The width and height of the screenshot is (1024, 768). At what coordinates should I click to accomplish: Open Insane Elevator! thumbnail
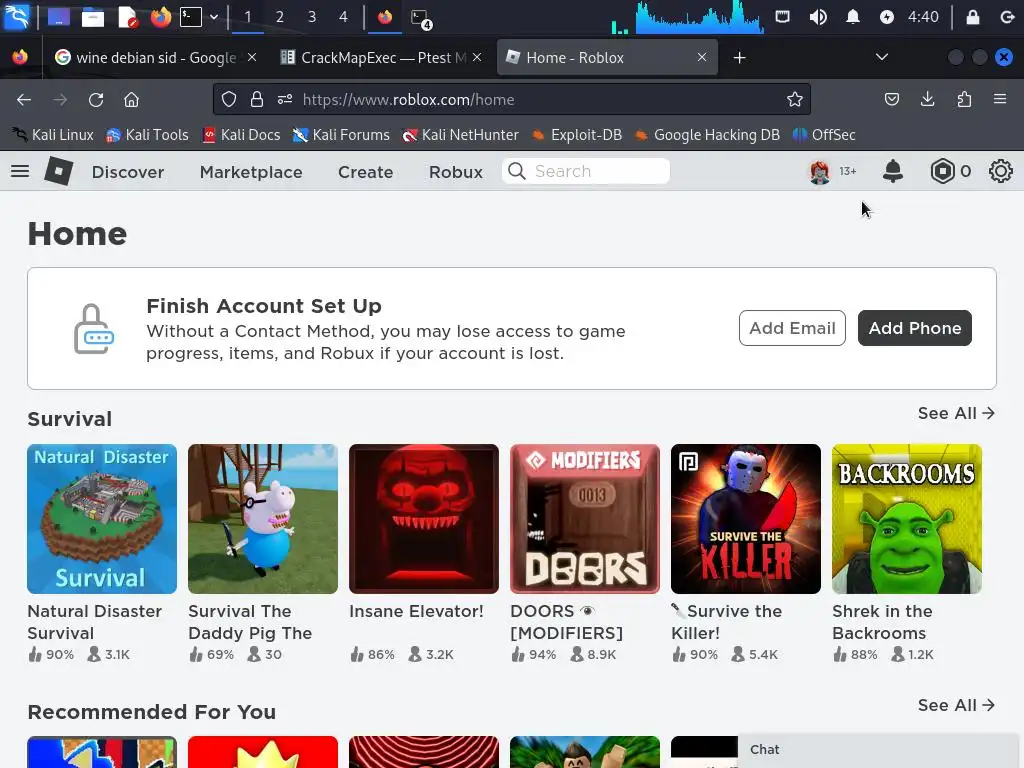(x=424, y=519)
